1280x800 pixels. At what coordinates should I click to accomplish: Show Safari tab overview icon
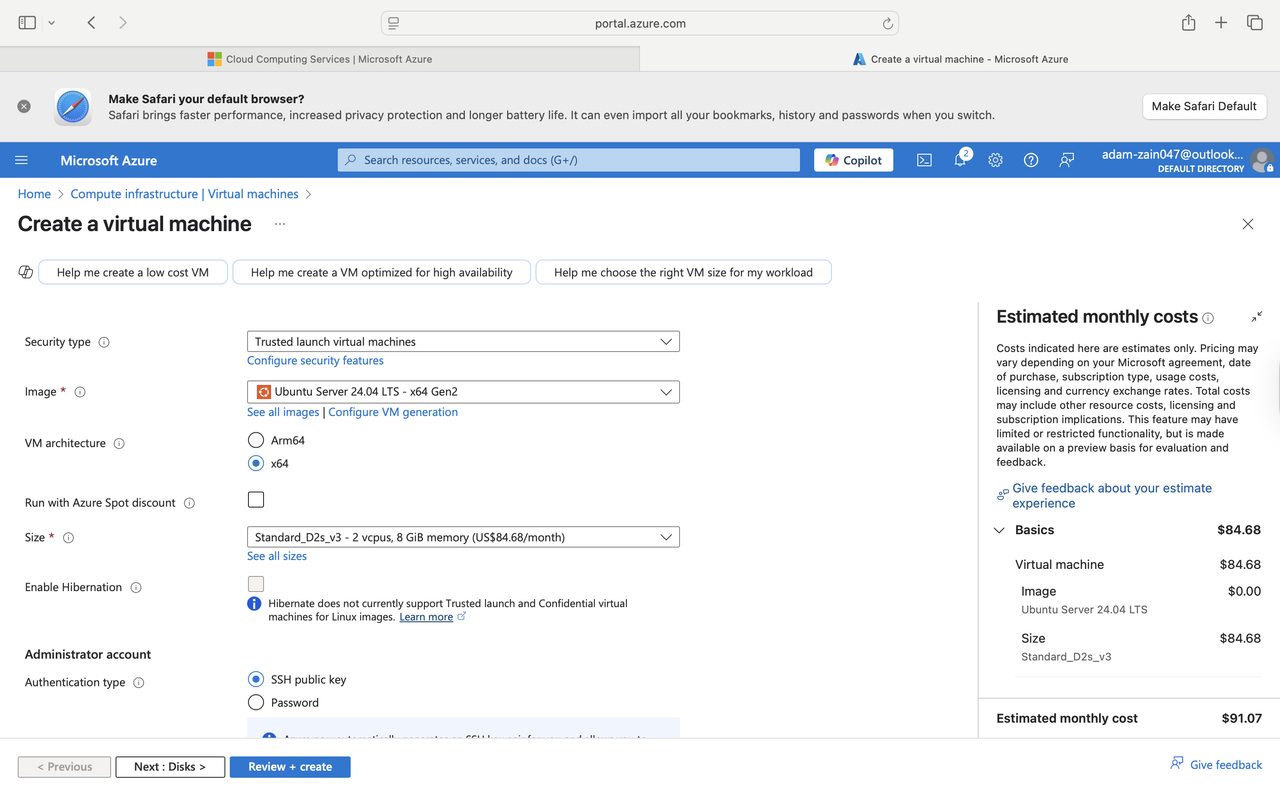[x=1255, y=22]
